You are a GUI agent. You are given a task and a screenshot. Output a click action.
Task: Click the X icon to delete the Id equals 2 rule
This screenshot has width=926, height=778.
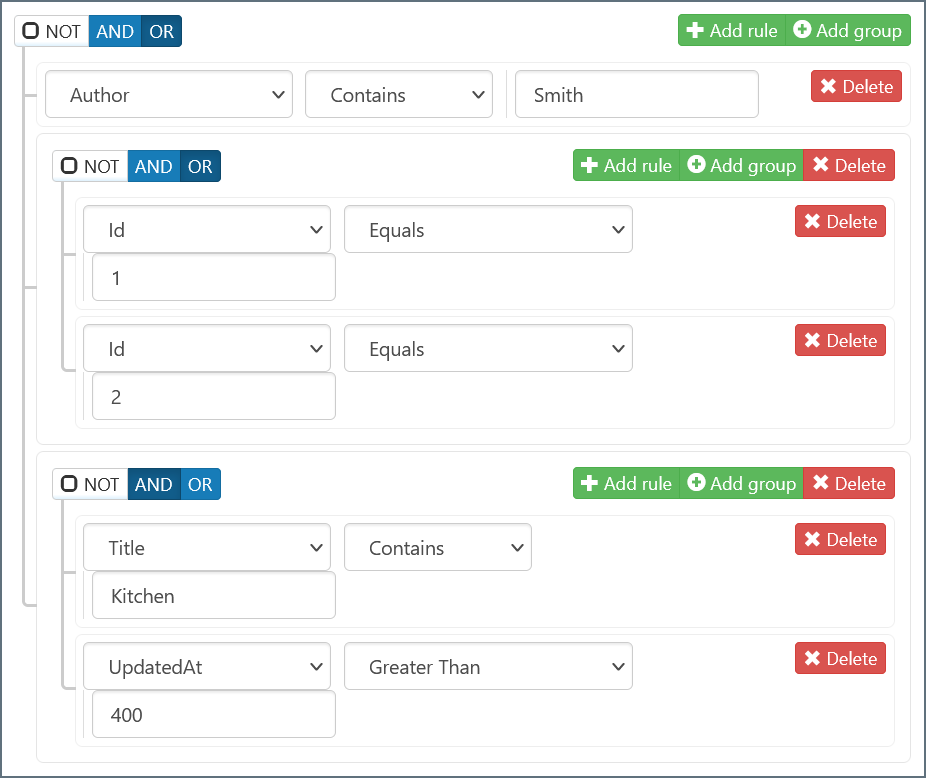click(812, 341)
